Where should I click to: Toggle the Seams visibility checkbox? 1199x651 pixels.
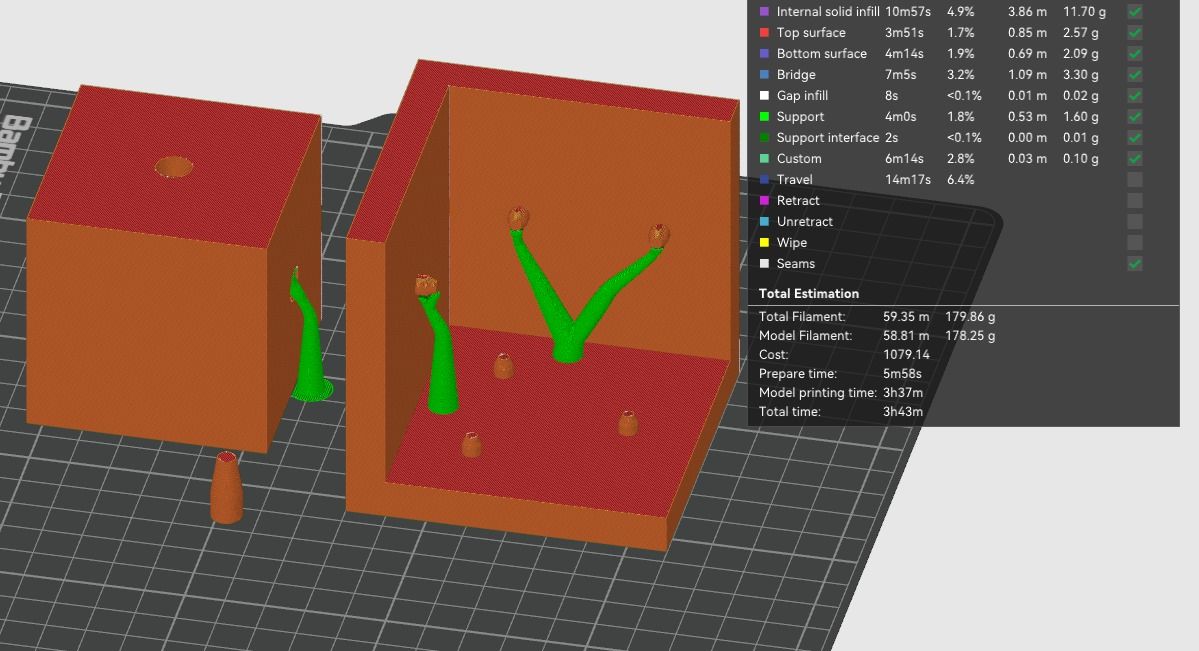1135,264
